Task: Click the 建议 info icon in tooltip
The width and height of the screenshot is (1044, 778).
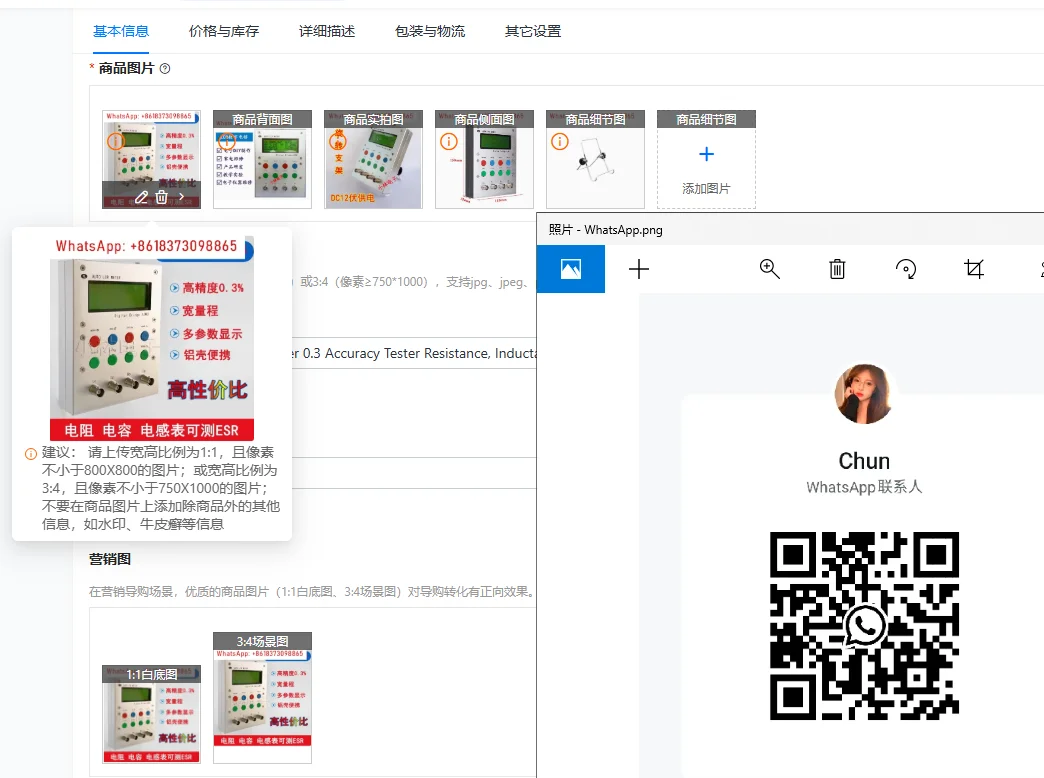Action: tap(31, 454)
